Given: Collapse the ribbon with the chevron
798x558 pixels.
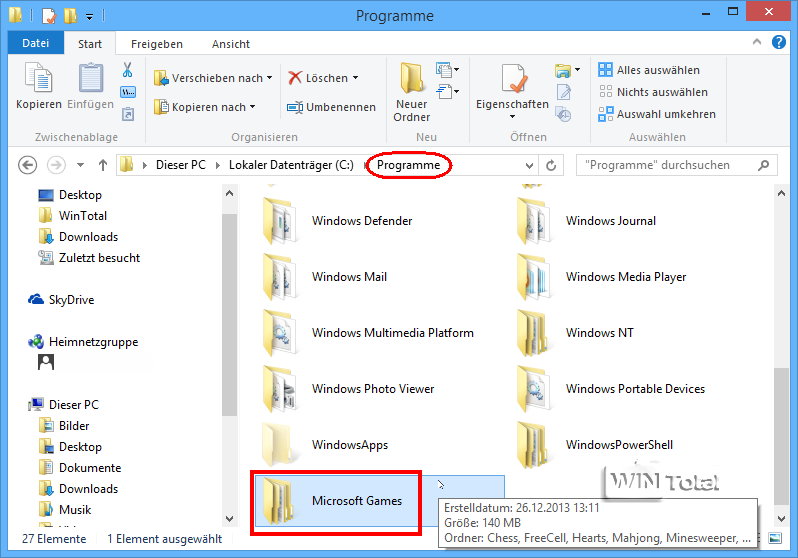Looking at the screenshot, I should pyautogui.click(x=757, y=42).
